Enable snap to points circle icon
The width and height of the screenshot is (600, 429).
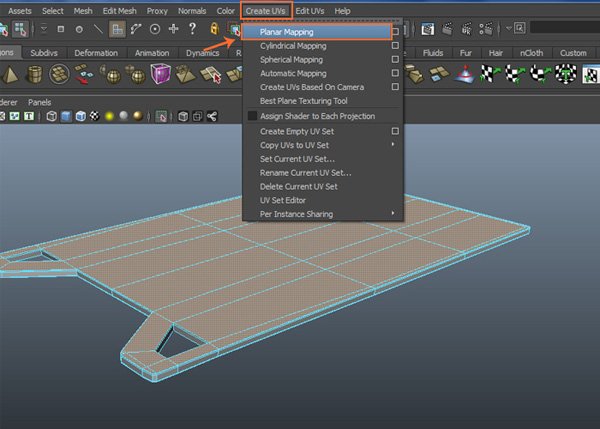(x=155, y=29)
